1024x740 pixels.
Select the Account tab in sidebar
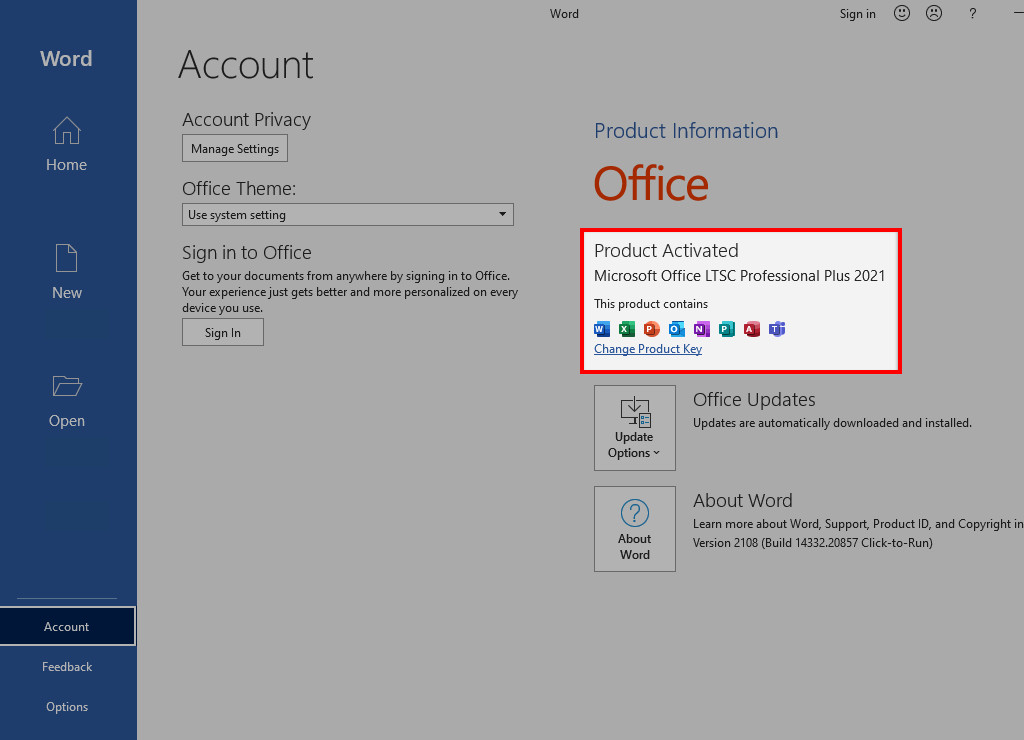[67, 626]
